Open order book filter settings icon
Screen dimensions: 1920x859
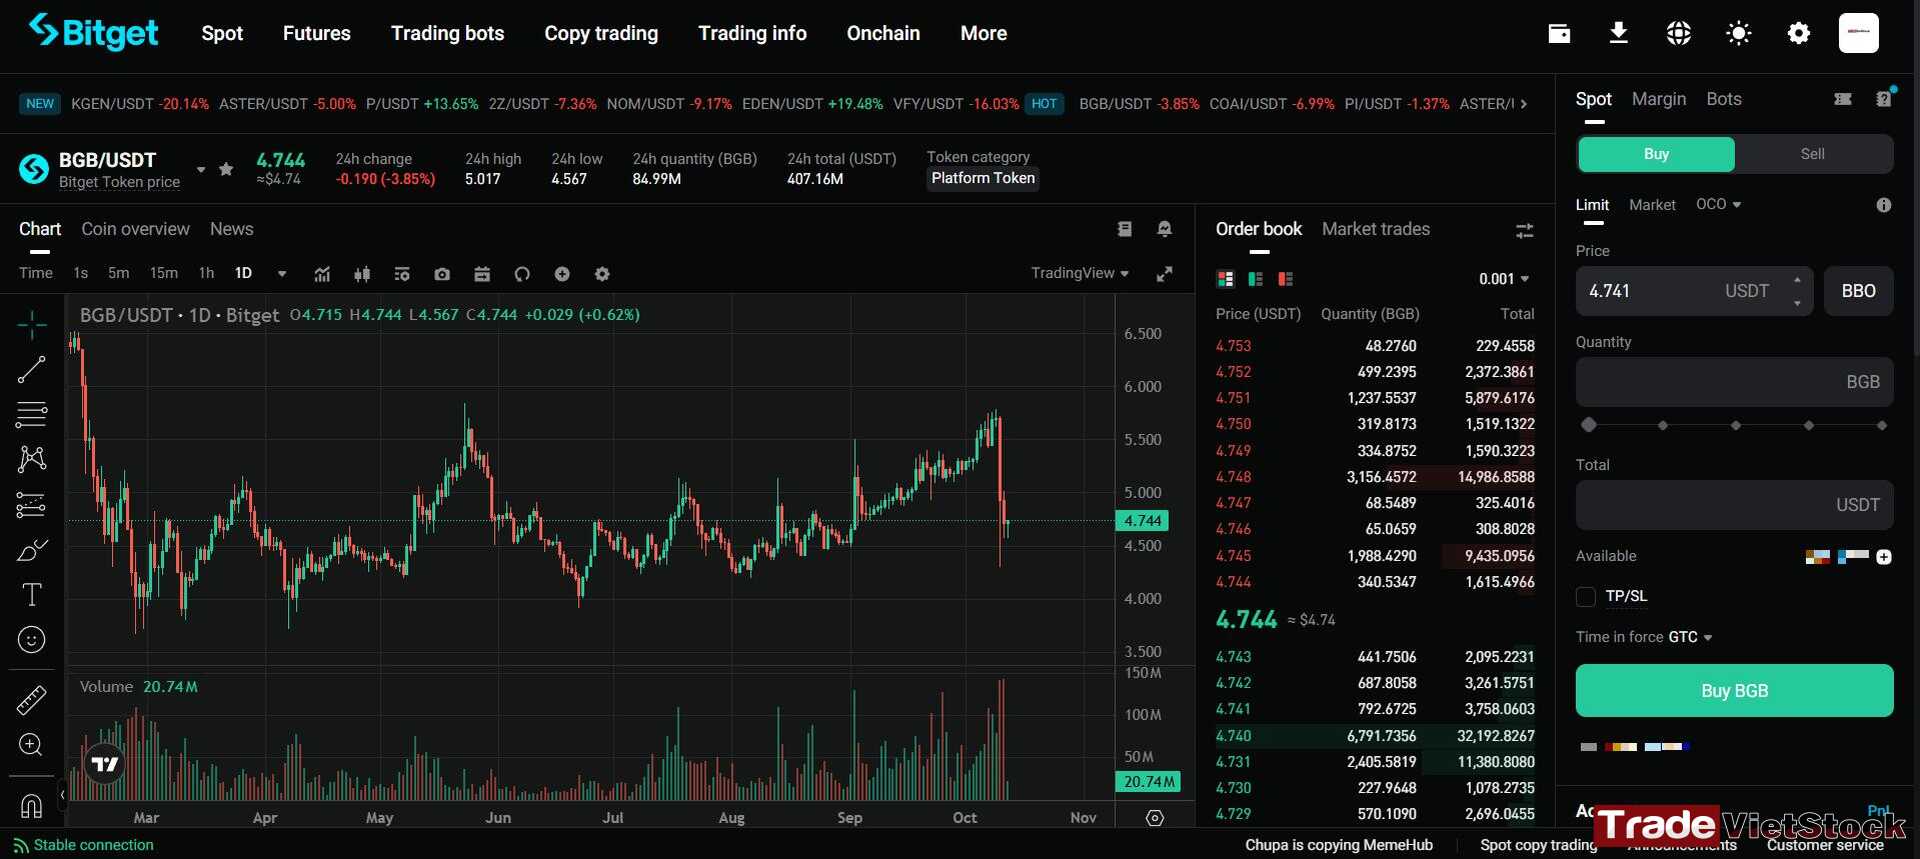[x=1524, y=231]
